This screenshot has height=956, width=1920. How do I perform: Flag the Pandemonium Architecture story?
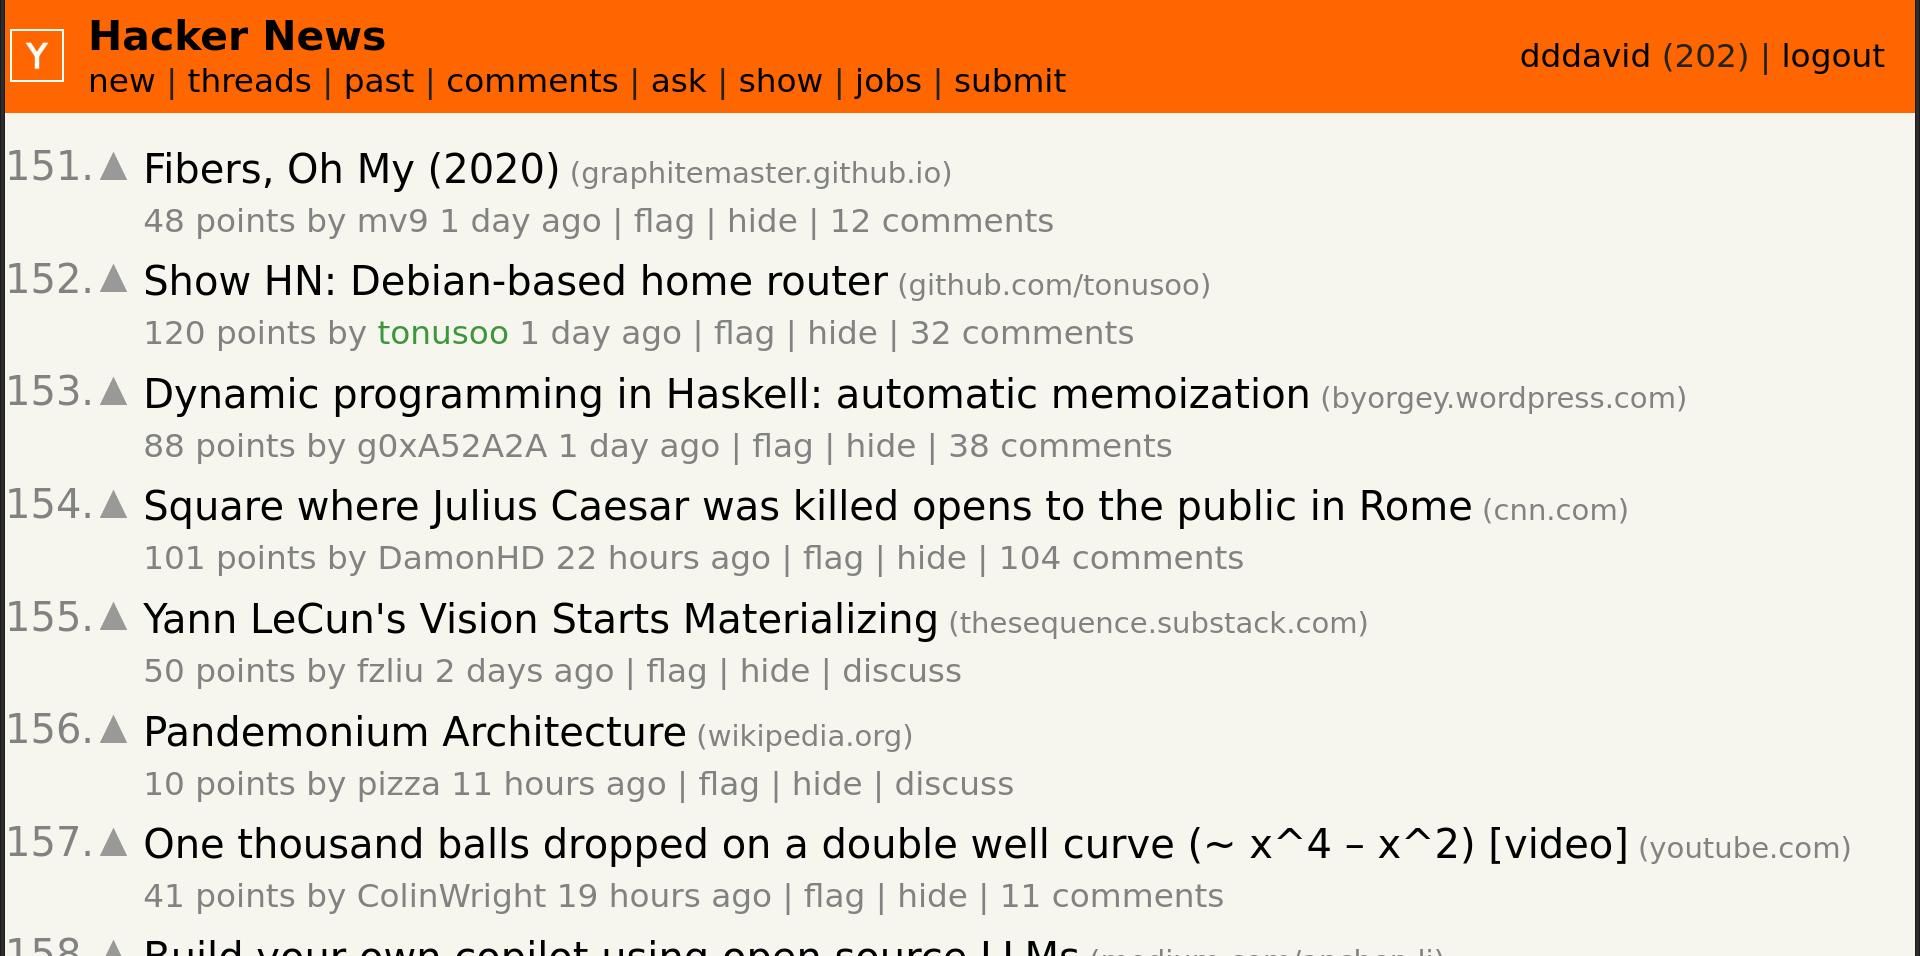(x=728, y=784)
